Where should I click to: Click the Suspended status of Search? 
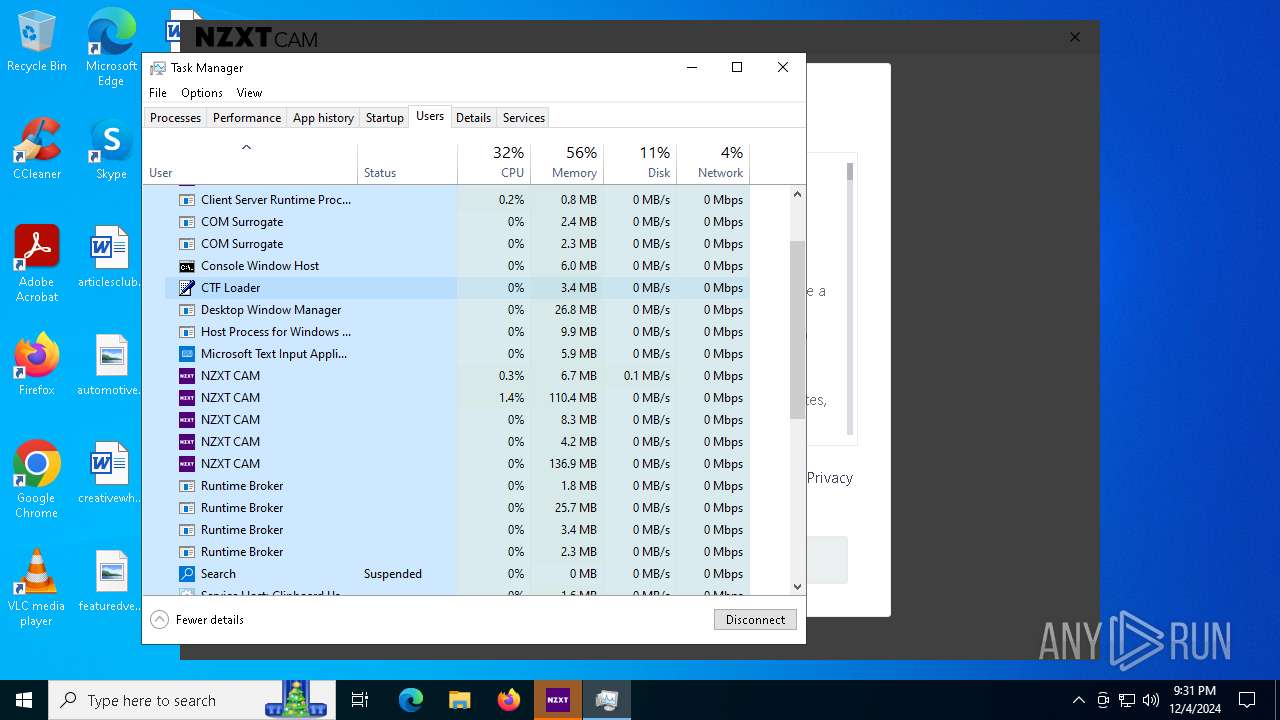coord(393,574)
